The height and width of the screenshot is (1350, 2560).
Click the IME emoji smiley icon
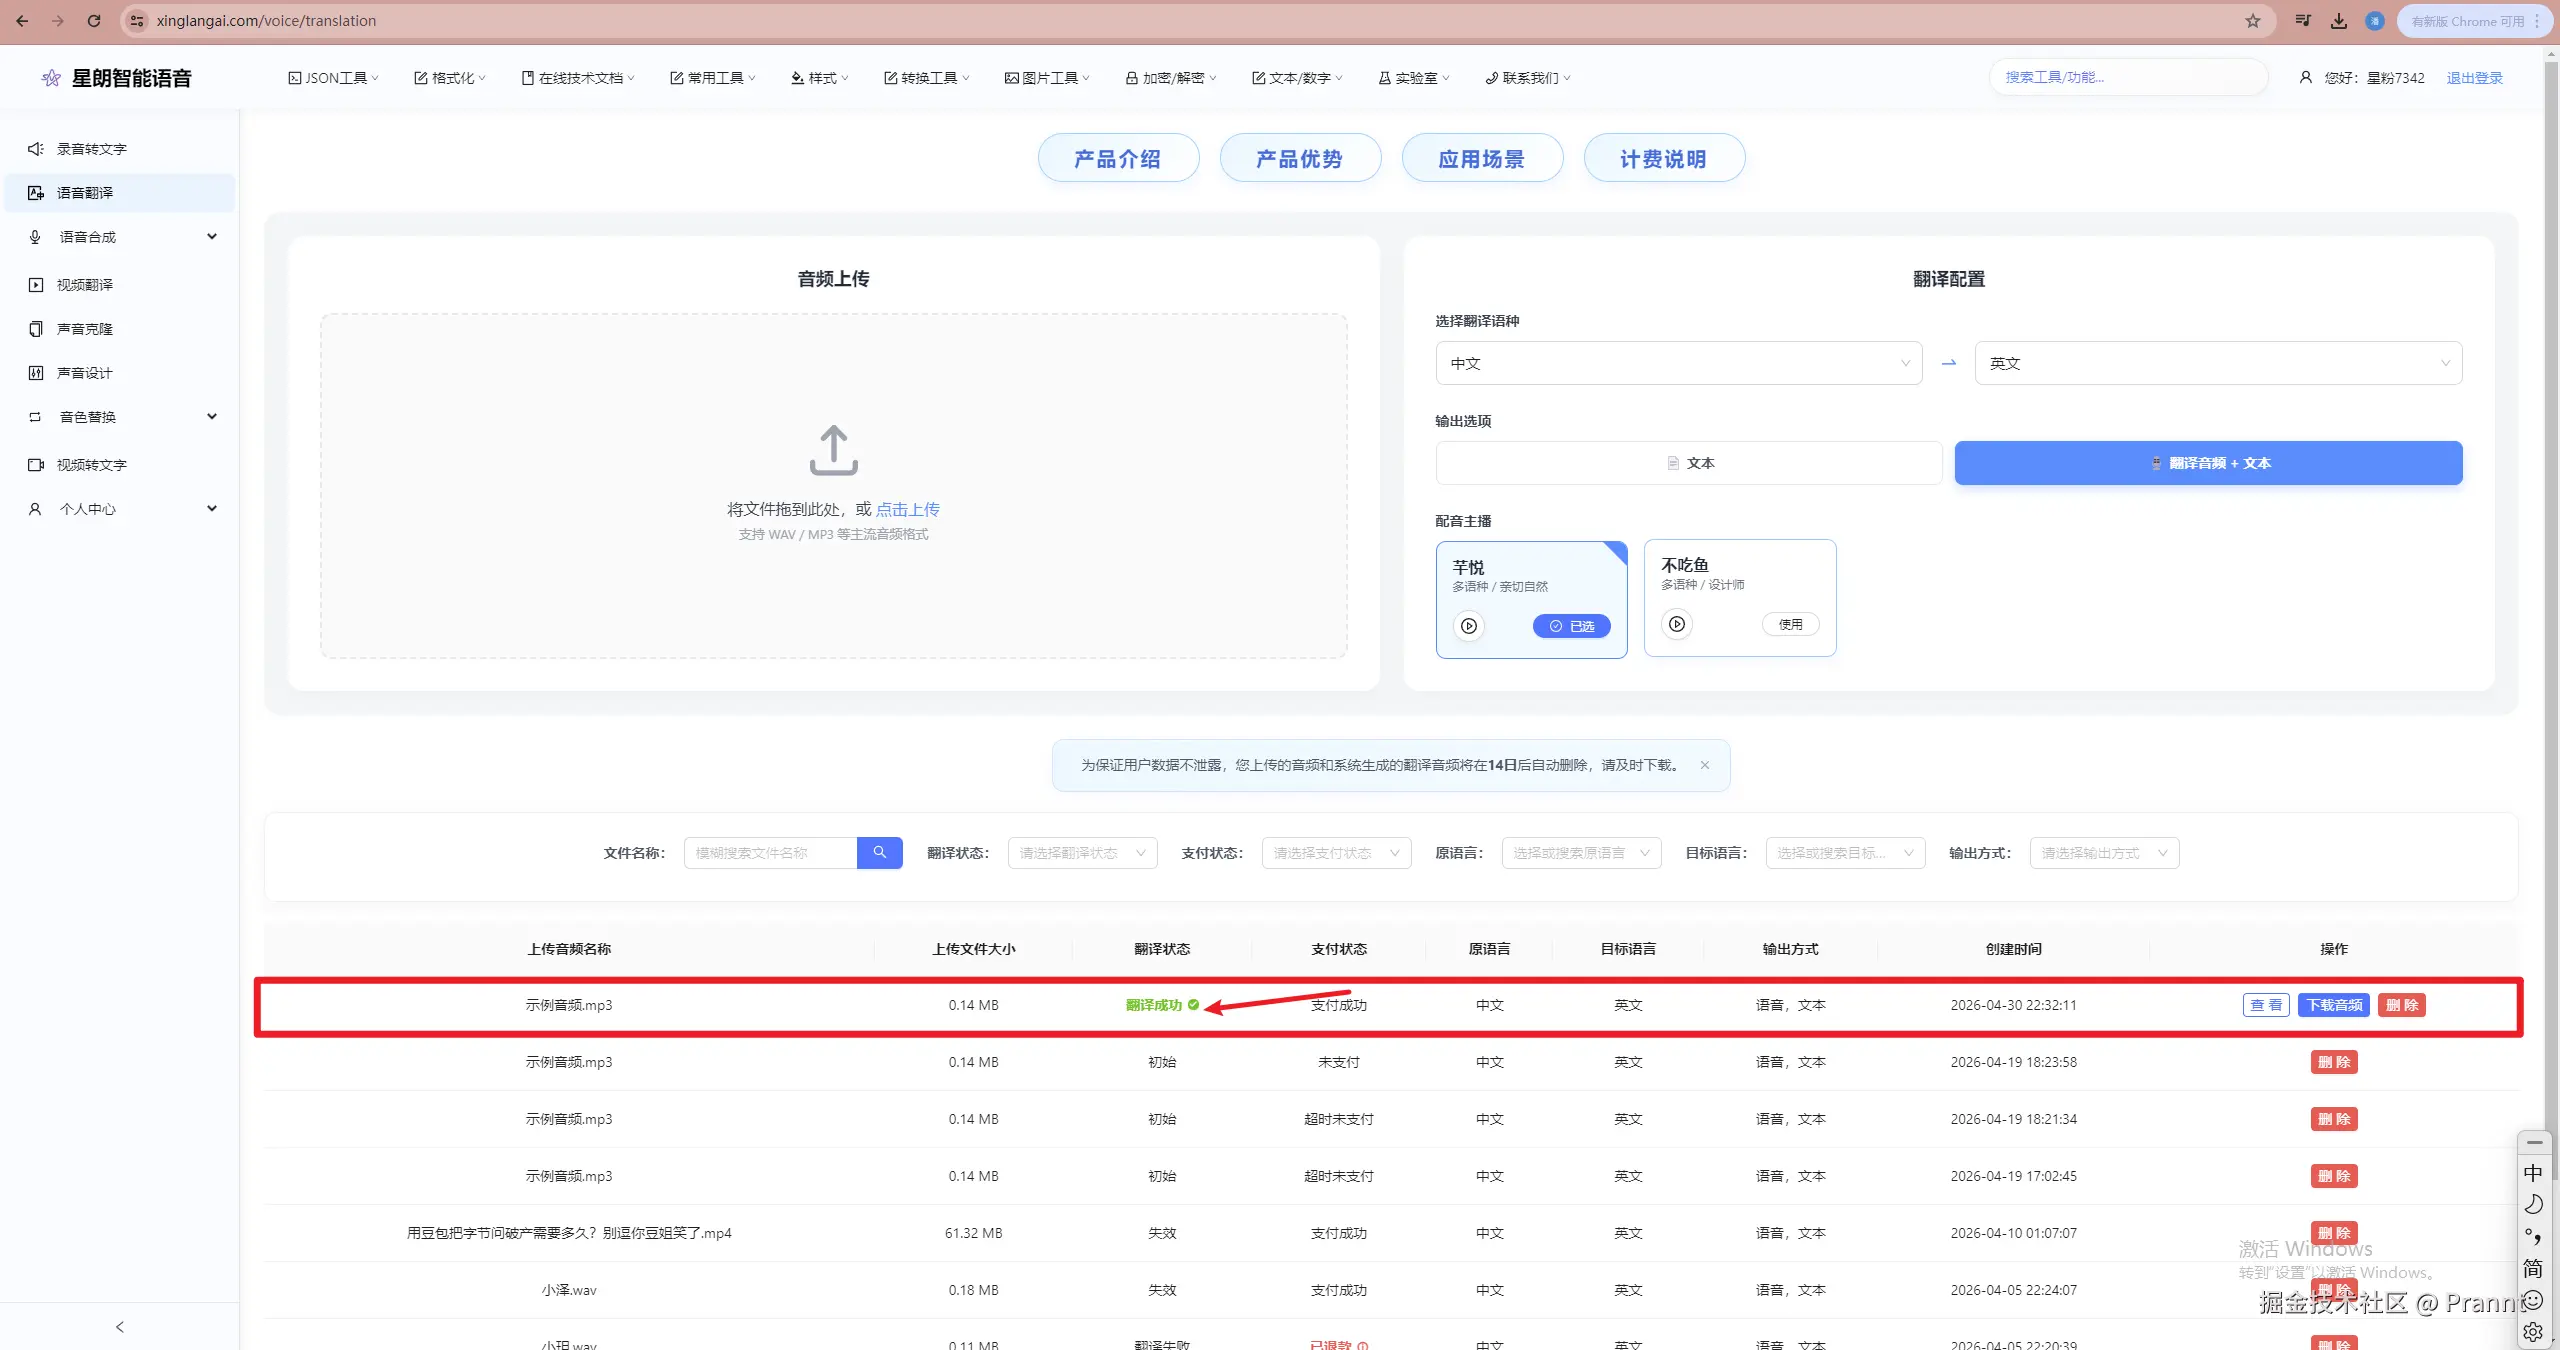[x=2533, y=1300]
